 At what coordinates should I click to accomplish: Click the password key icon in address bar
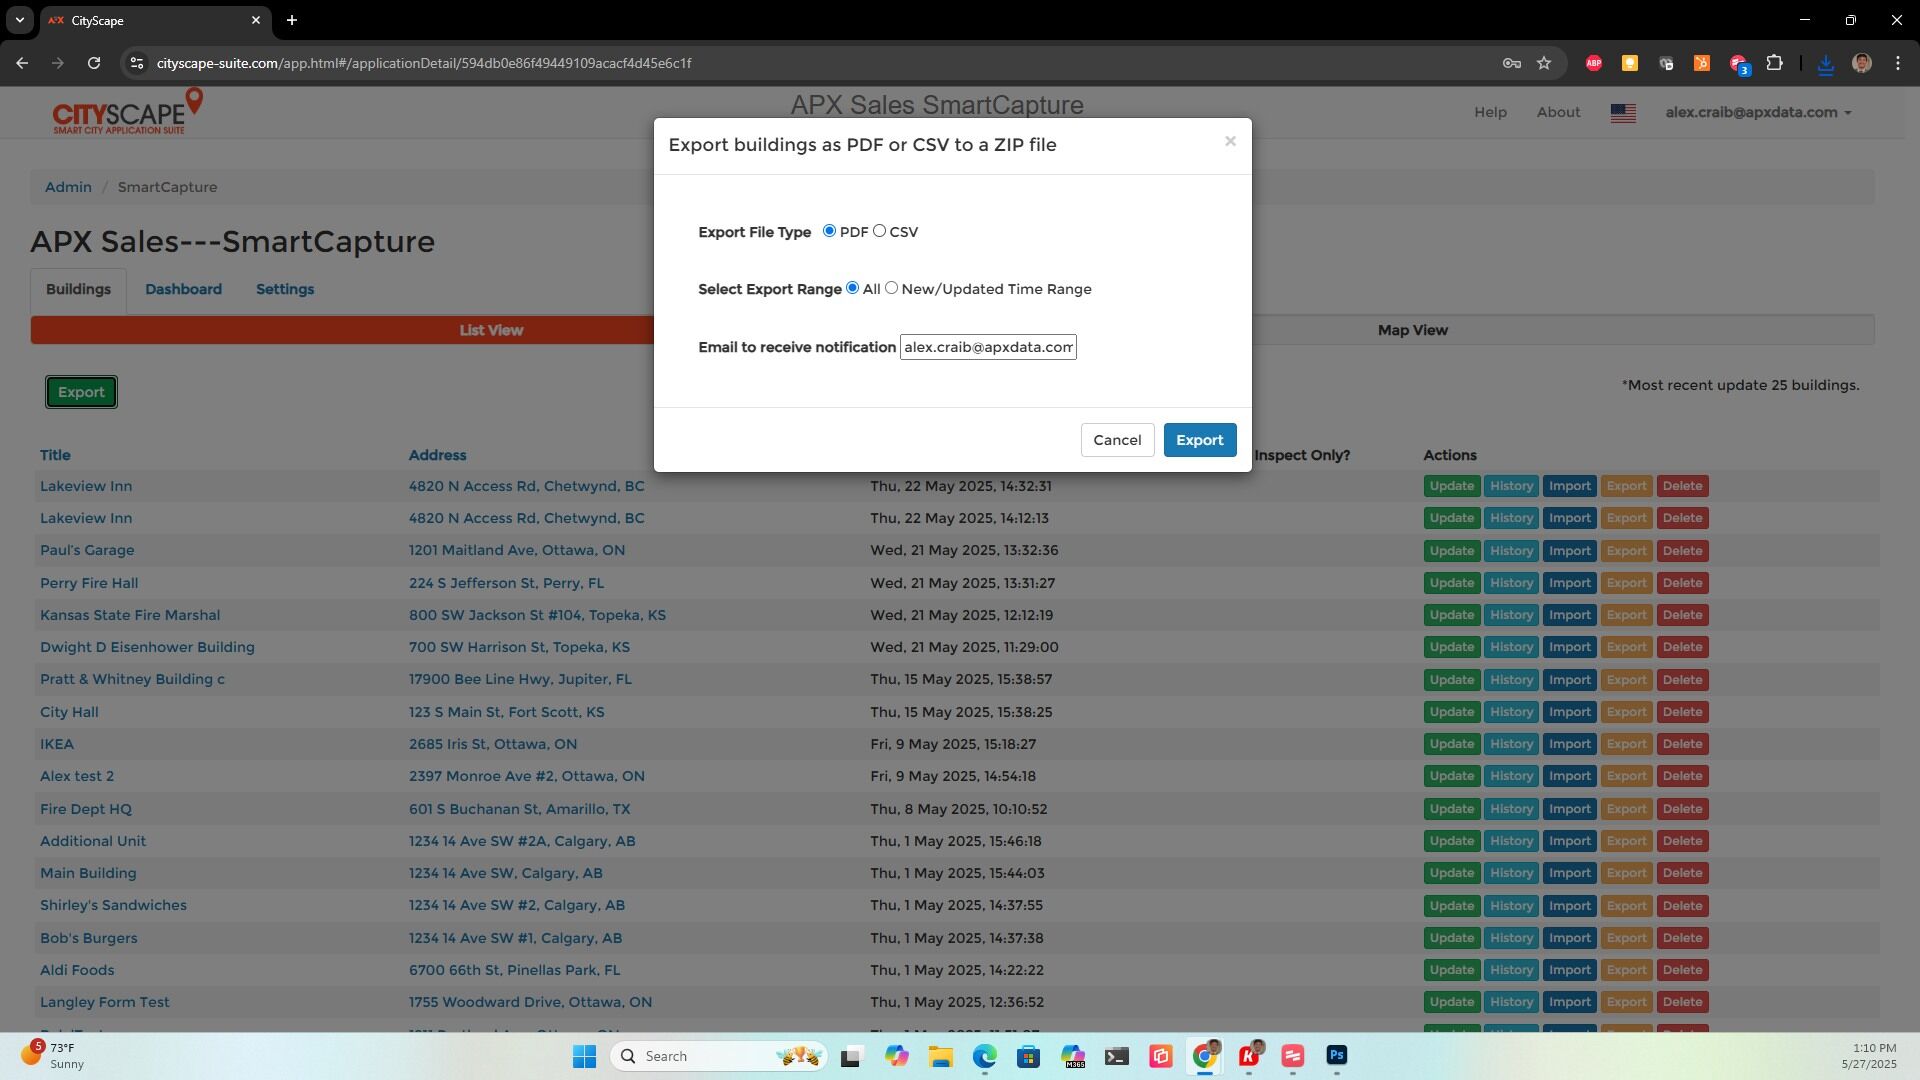1511,63
